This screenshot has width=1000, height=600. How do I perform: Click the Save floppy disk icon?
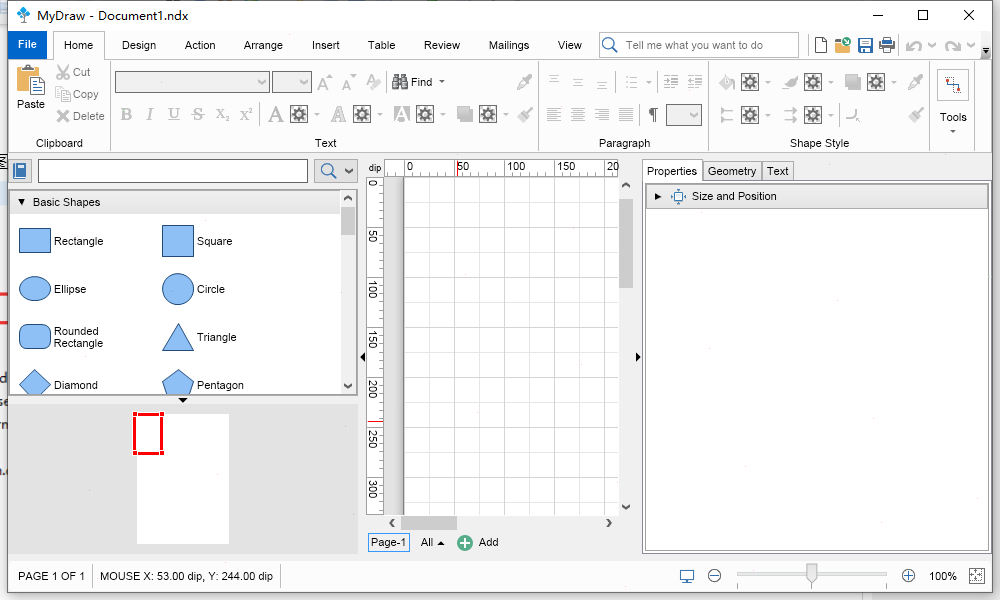[865, 45]
